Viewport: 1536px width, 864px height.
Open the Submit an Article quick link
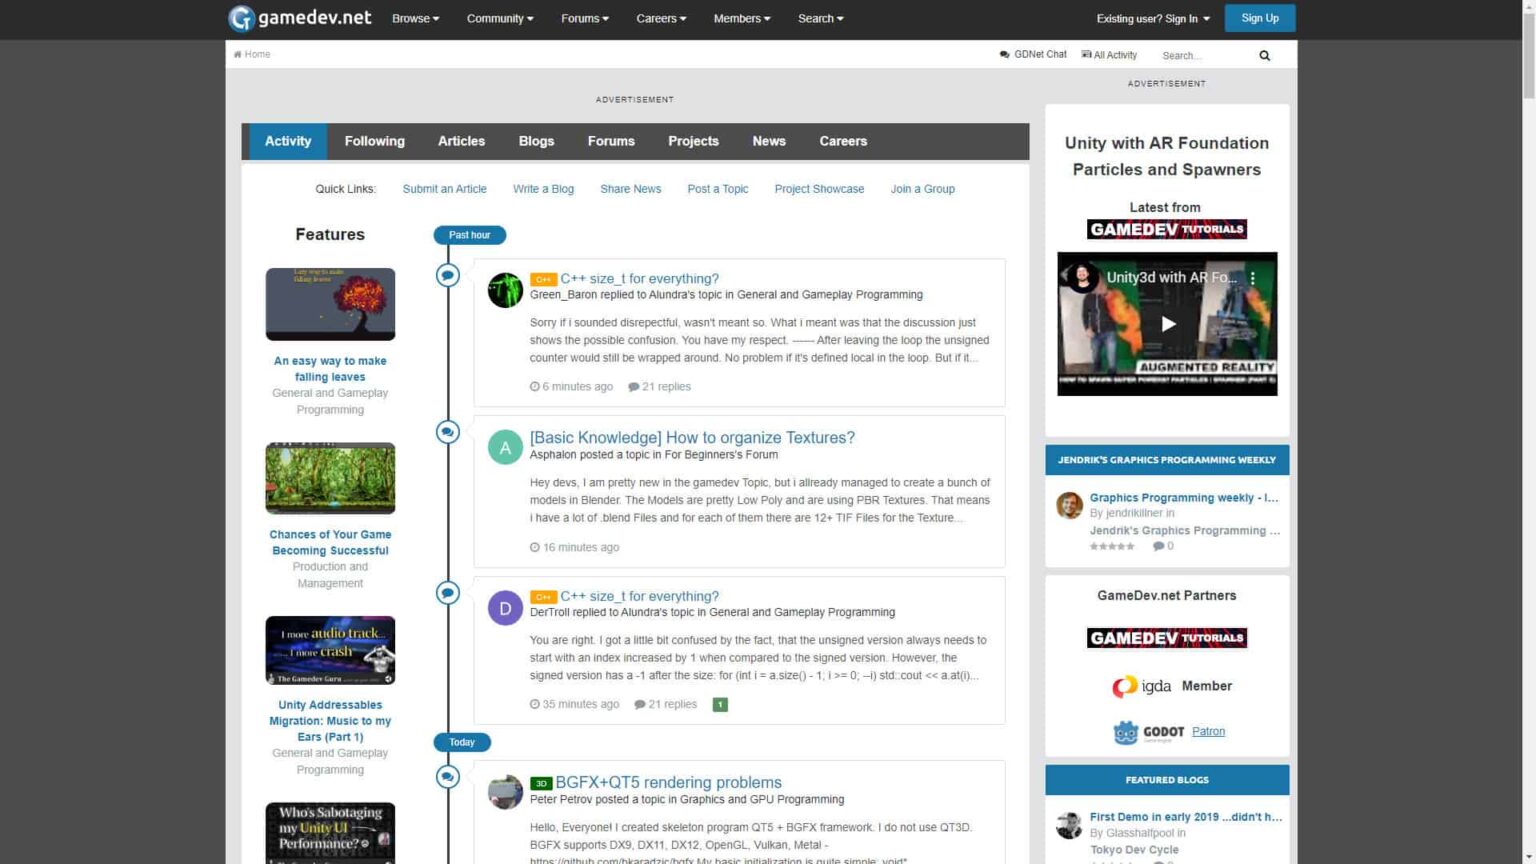tap(444, 189)
